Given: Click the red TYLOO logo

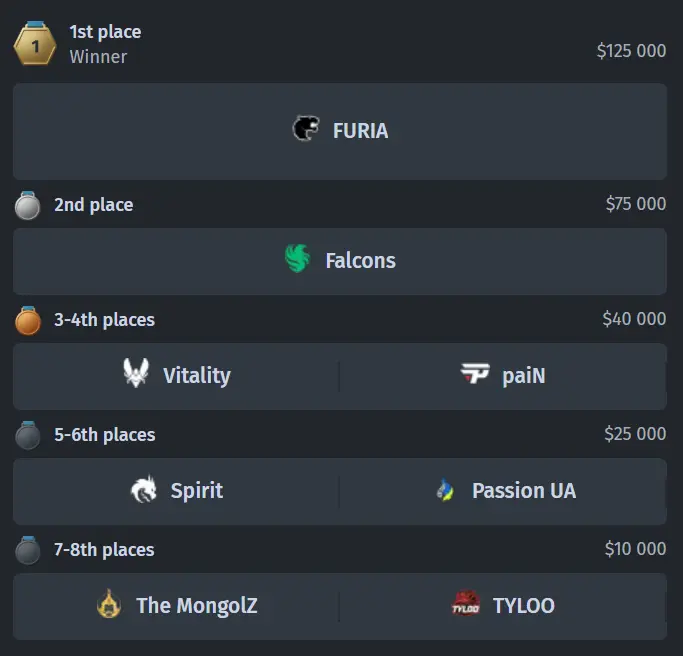Looking at the screenshot, I should click(x=466, y=604).
